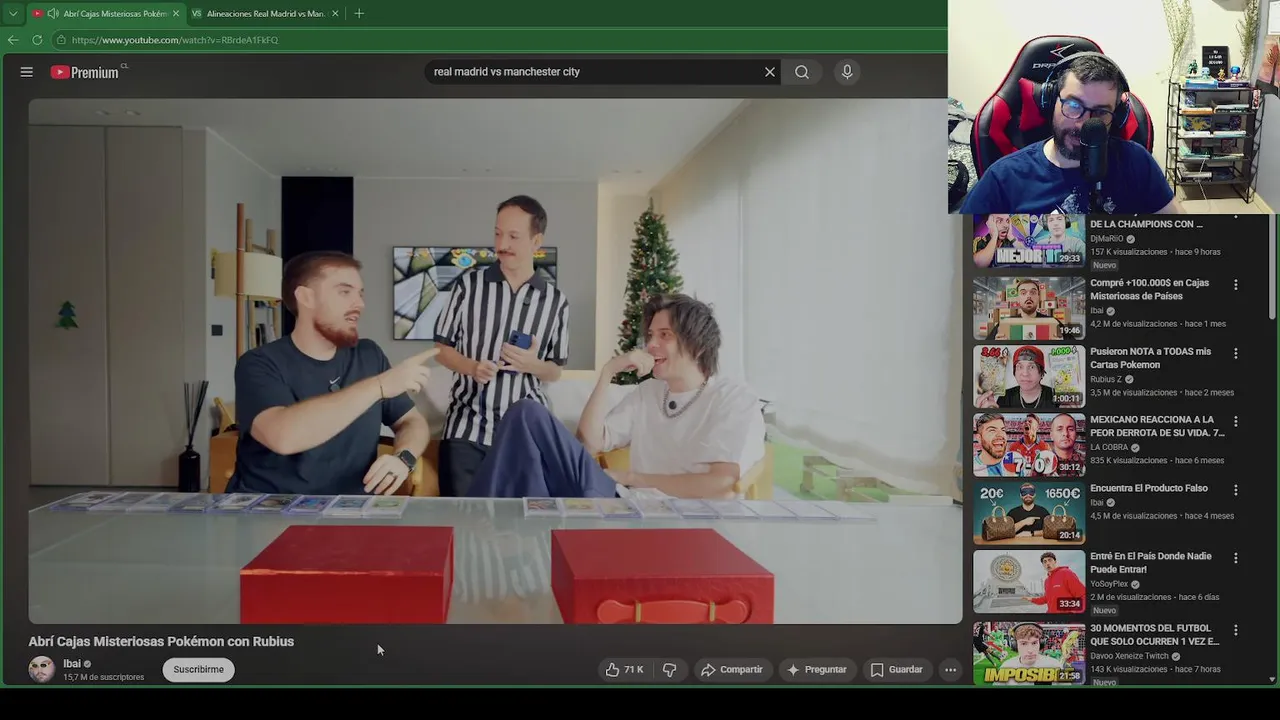
Task: Click the Suscribirme button
Action: tap(198, 669)
